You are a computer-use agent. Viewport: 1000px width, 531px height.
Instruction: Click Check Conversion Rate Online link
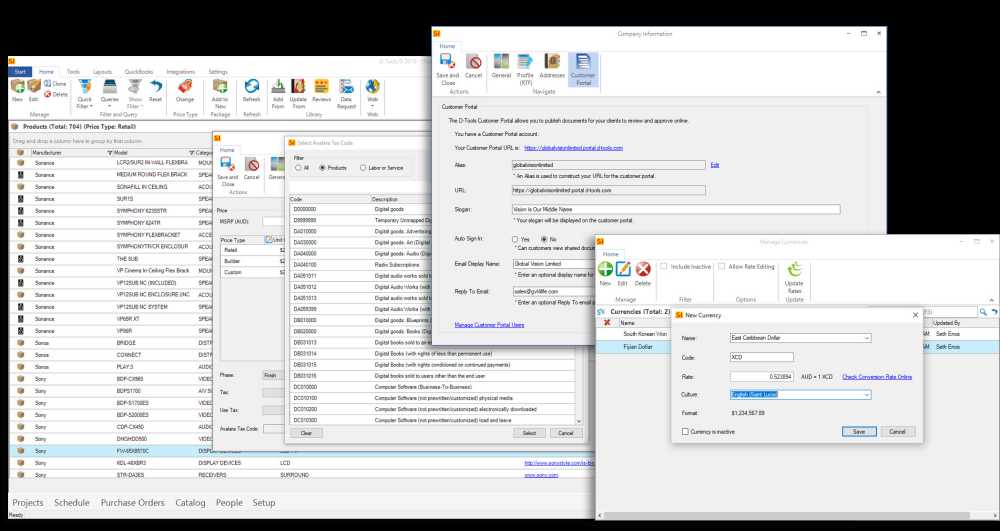click(x=877, y=377)
